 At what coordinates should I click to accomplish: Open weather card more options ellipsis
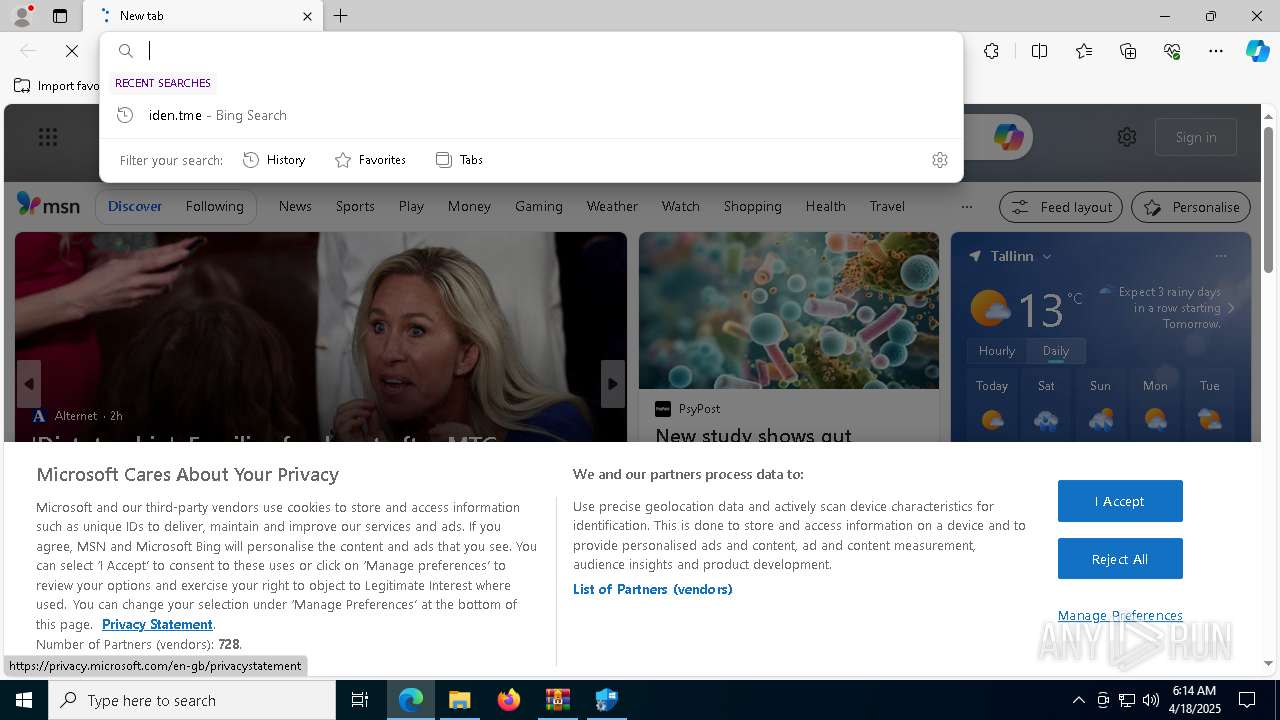click(x=1220, y=256)
